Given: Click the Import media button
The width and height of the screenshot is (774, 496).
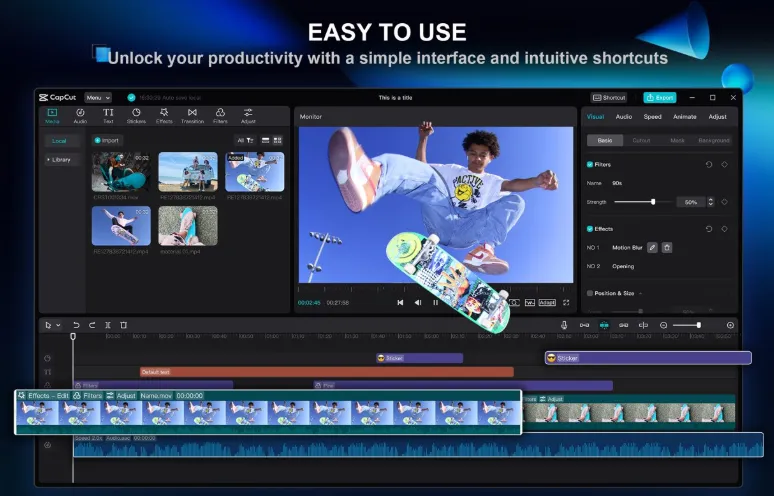Looking at the screenshot, I should [107, 141].
